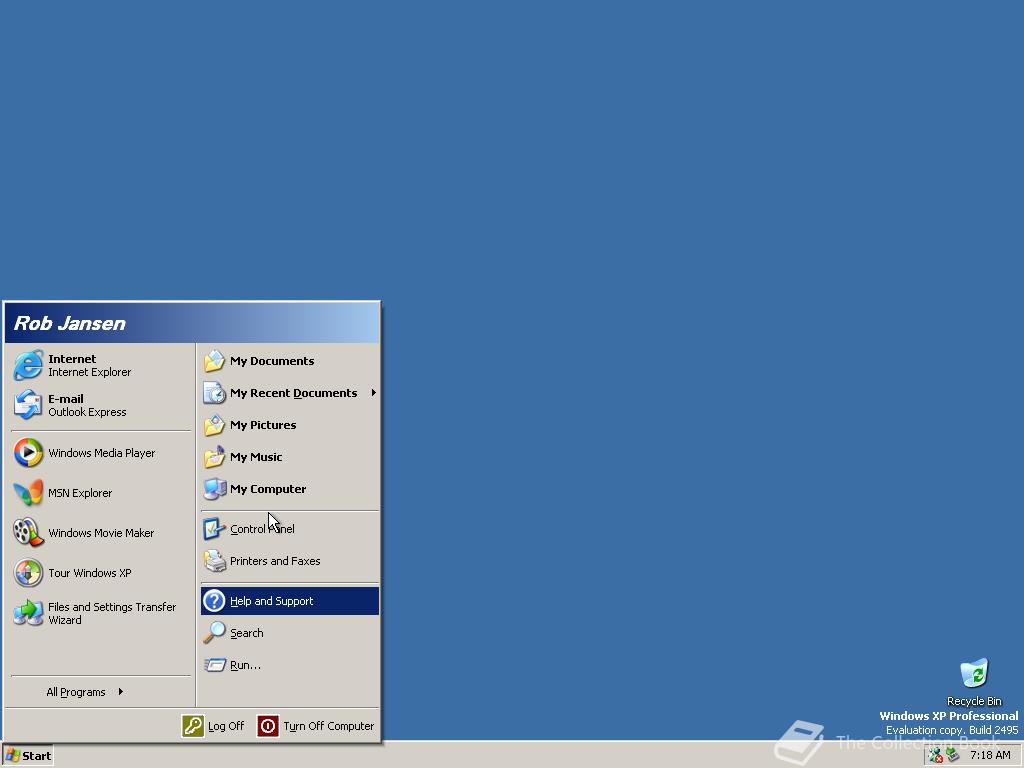
Task: Click the Log Off label
Action: click(x=225, y=726)
